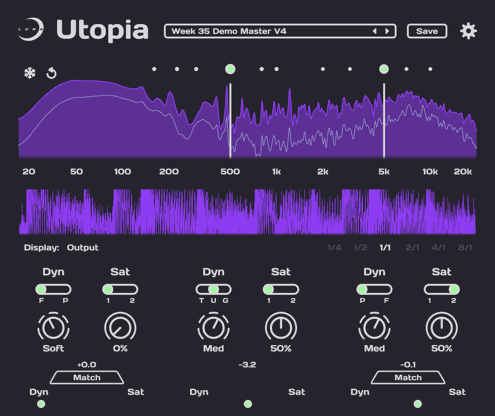Click the high band Match button
This screenshot has height=416, width=495.
[x=408, y=377]
